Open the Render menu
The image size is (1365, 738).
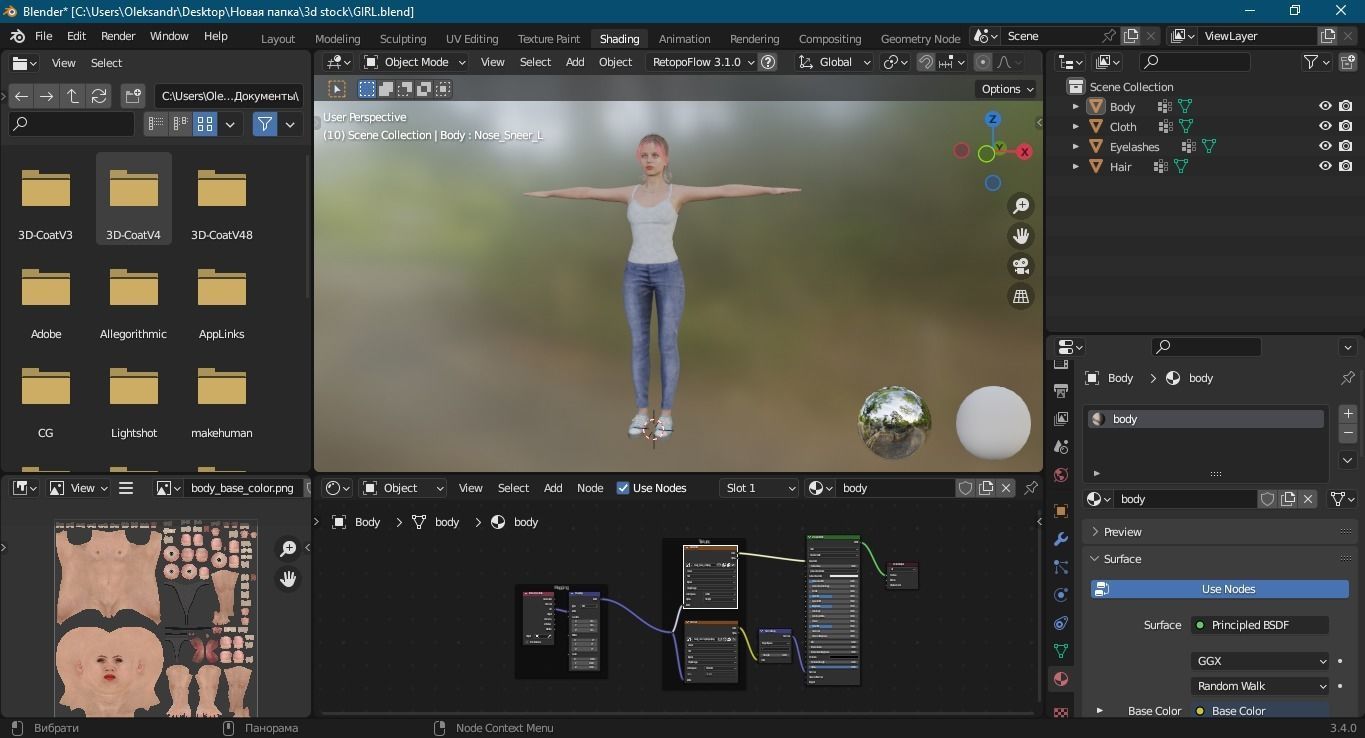click(118, 36)
